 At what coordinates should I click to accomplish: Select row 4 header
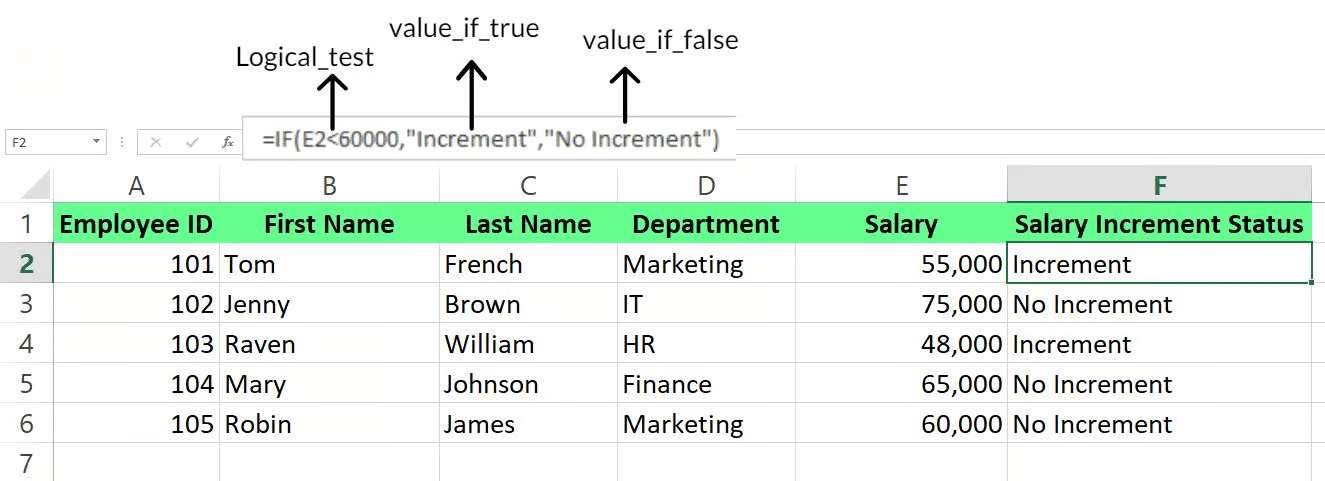click(26, 344)
